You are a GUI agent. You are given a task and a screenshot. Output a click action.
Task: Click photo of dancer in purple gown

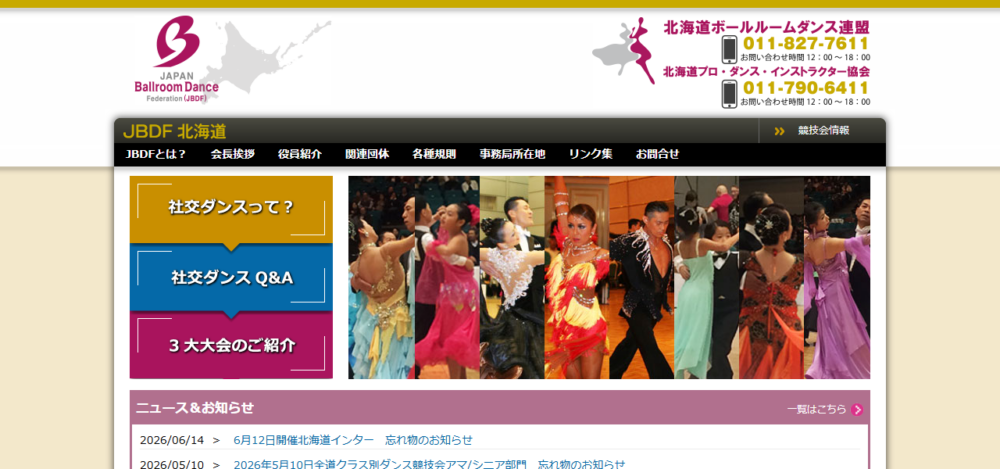[837, 278]
